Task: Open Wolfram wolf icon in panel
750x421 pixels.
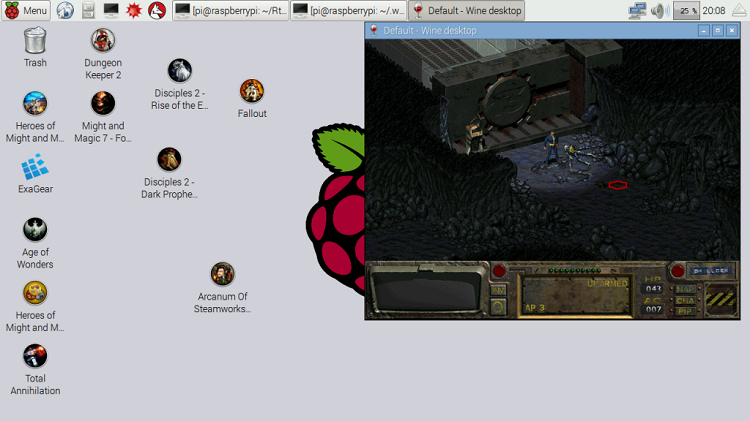Action: (x=157, y=10)
